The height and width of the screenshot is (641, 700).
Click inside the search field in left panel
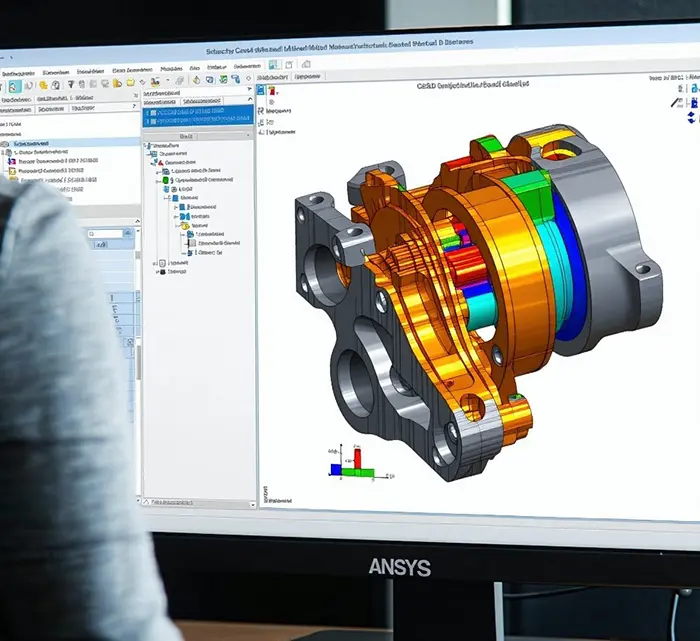coord(105,235)
